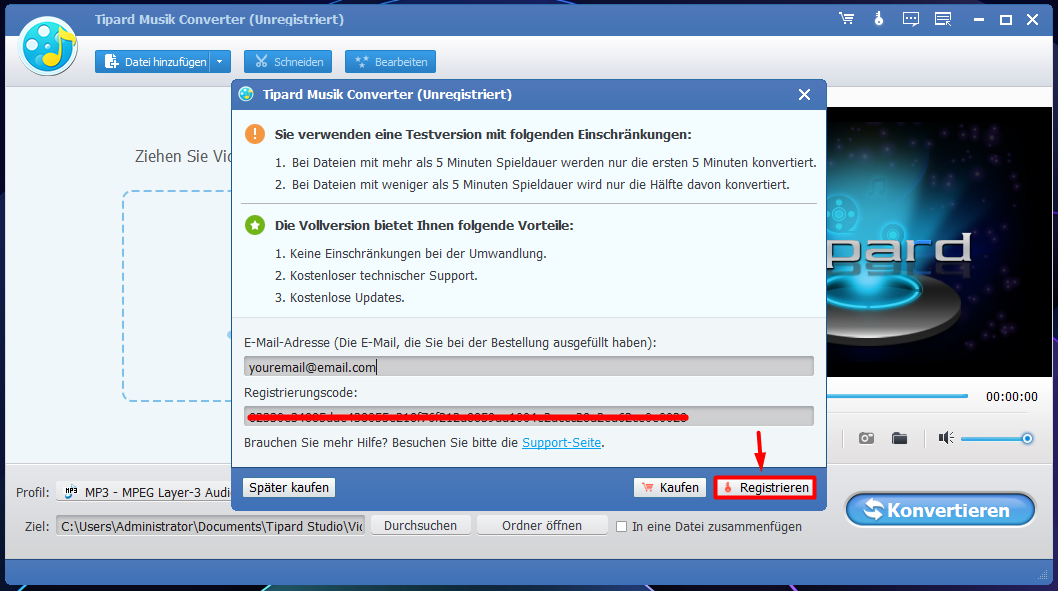This screenshot has height=591, width=1058.
Task: Click text 'Kostenlose Updates.'
Action: [x=347, y=298]
